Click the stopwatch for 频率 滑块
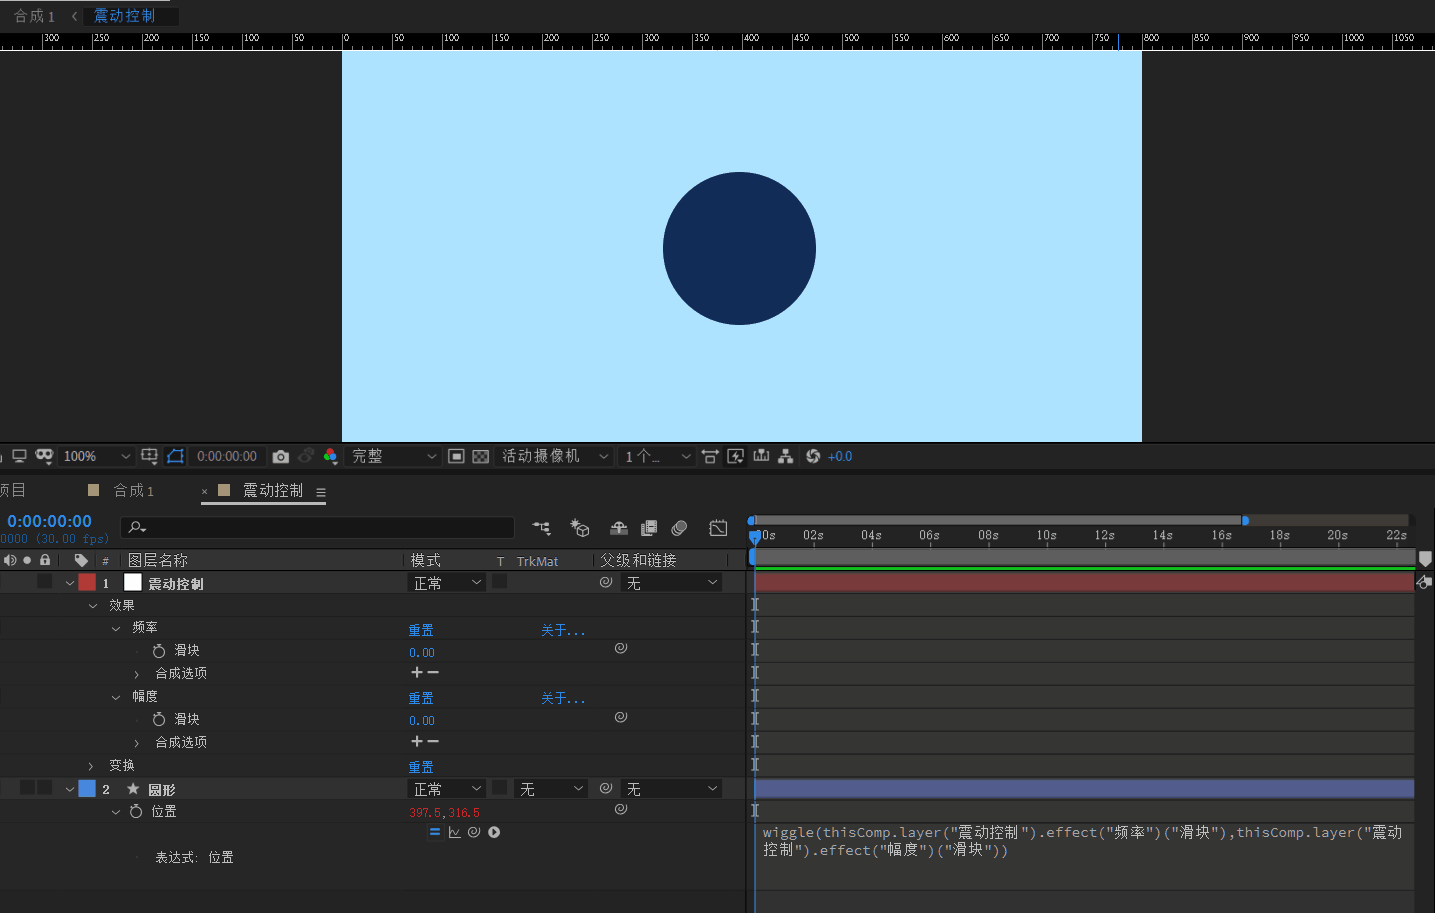Image resolution: width=1435 pixels, height=913 pixels. (x=159, y=651)
